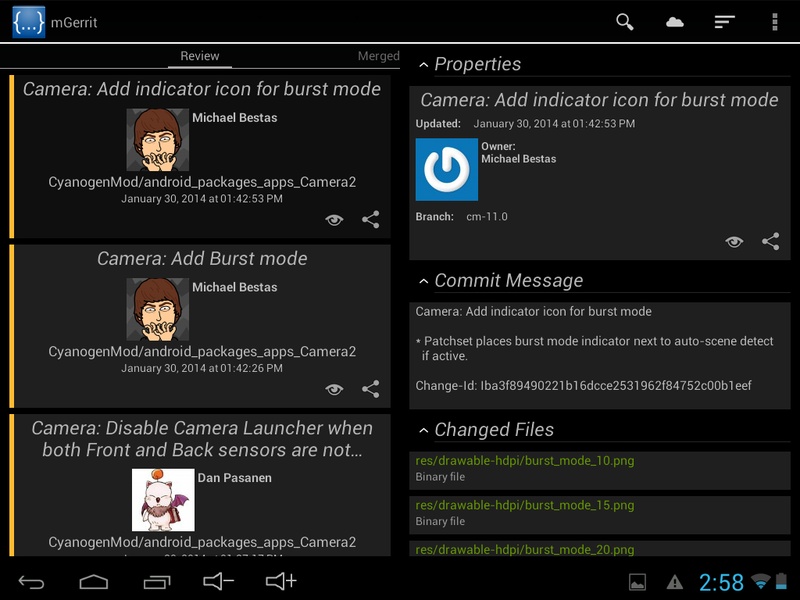Image resolution: width=800 pixels, height=600 pixels.
Task: Select Dan Pasanen's avatar image
Action: 163,500
